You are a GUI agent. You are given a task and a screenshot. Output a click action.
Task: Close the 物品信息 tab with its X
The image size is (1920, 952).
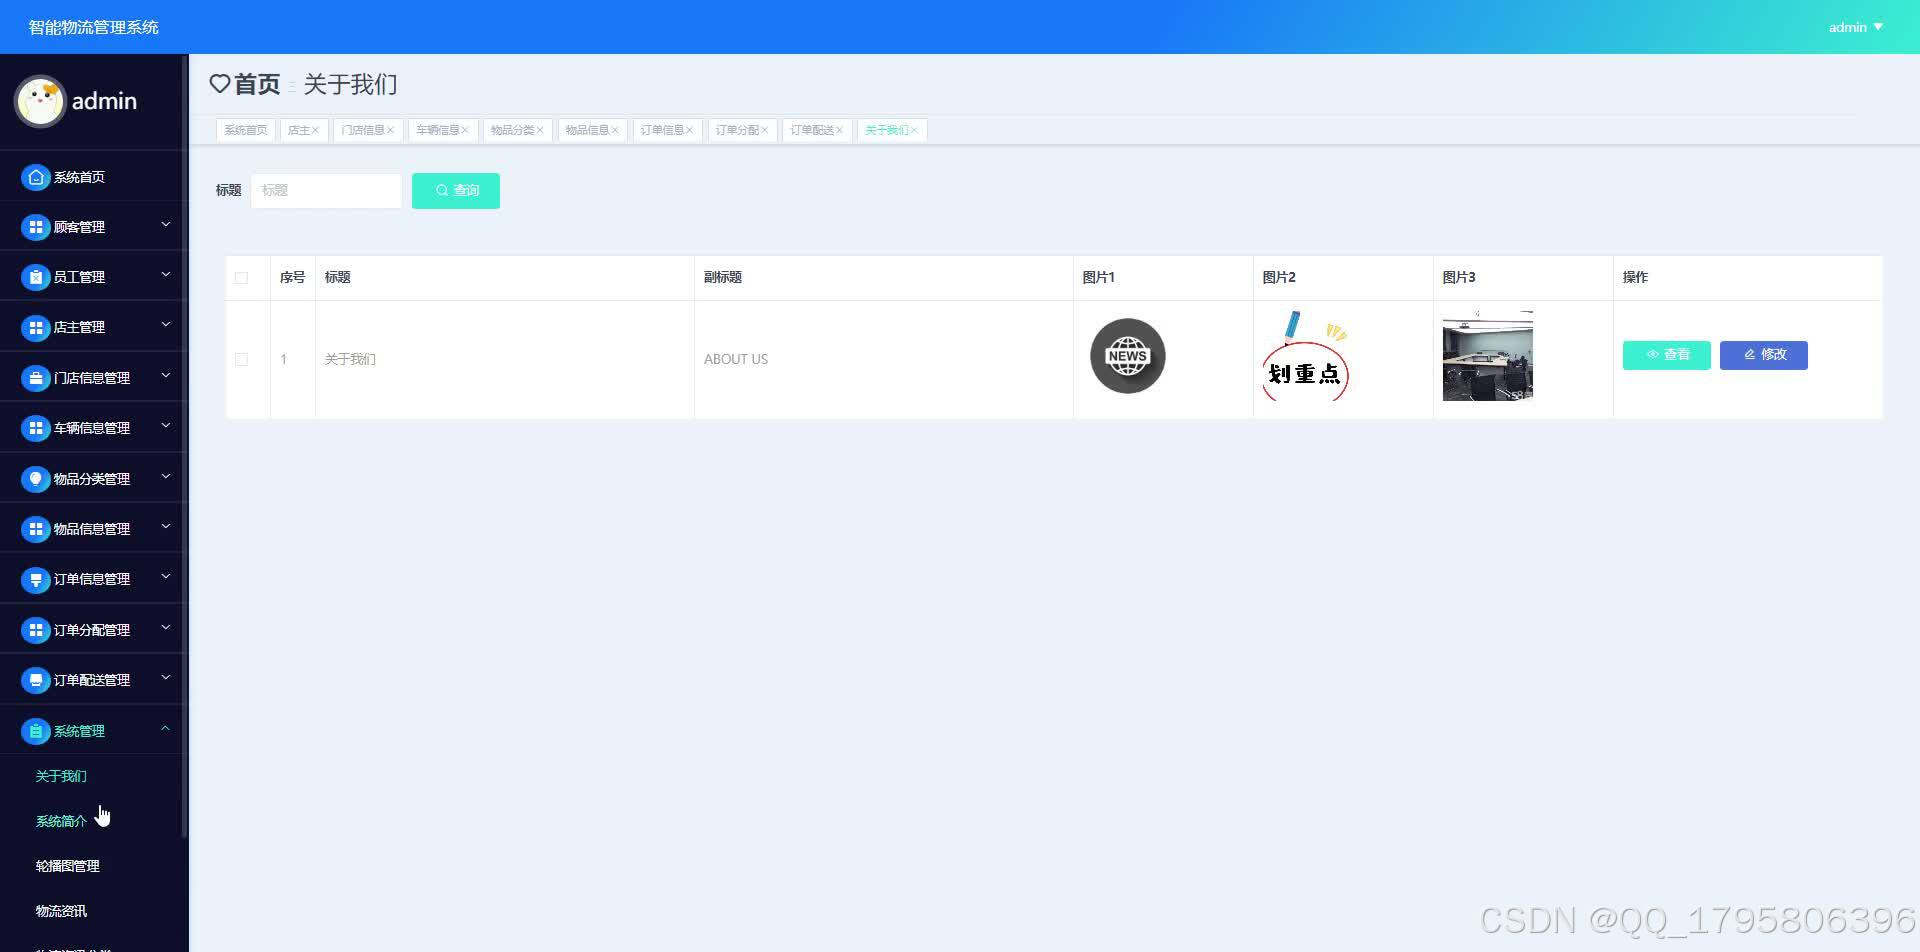click(615, 130)
